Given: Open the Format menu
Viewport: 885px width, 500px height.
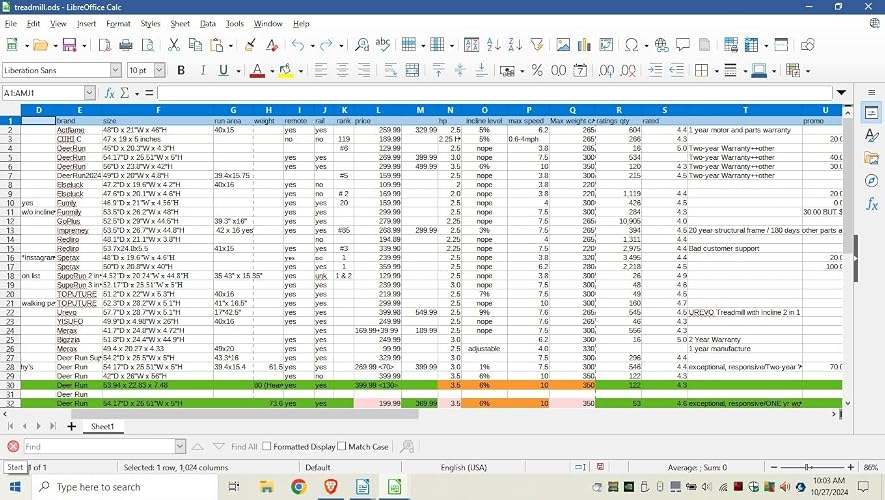Looking at the screenshot, I should point(118,24).
